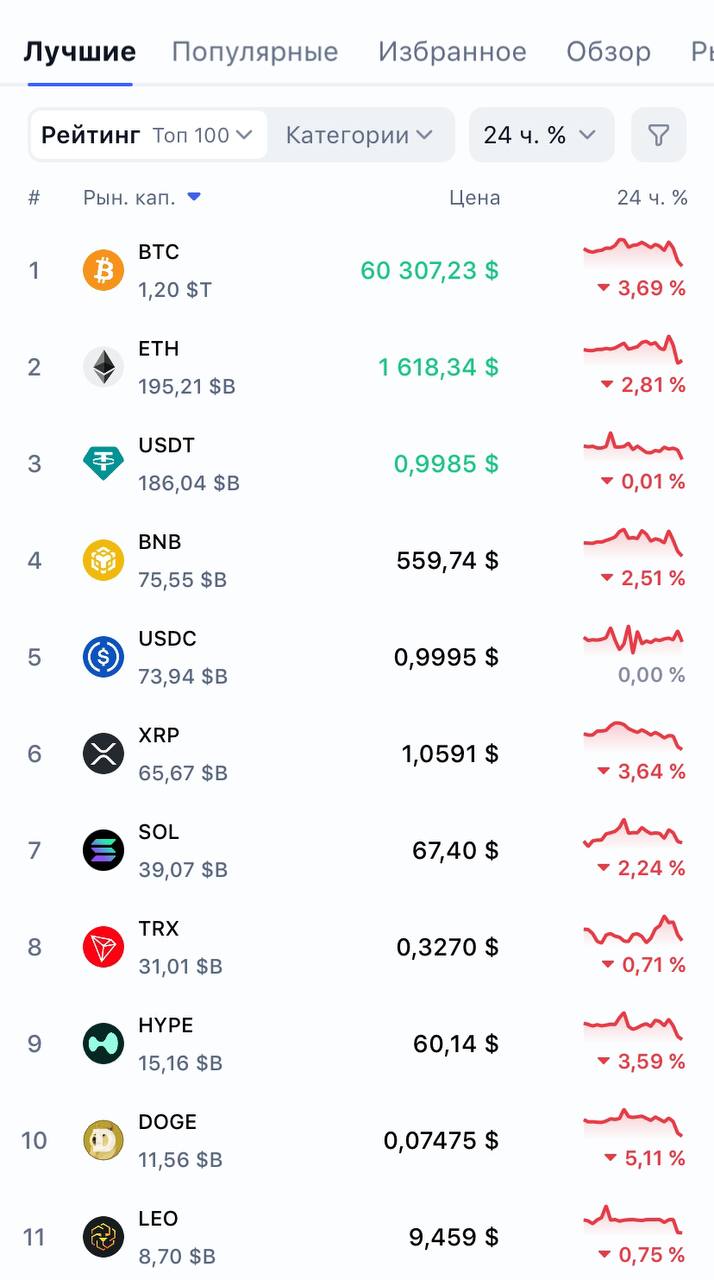Open the HYPE coin row
Viewport: 714px width, 1280px height.
point(357,1044)
